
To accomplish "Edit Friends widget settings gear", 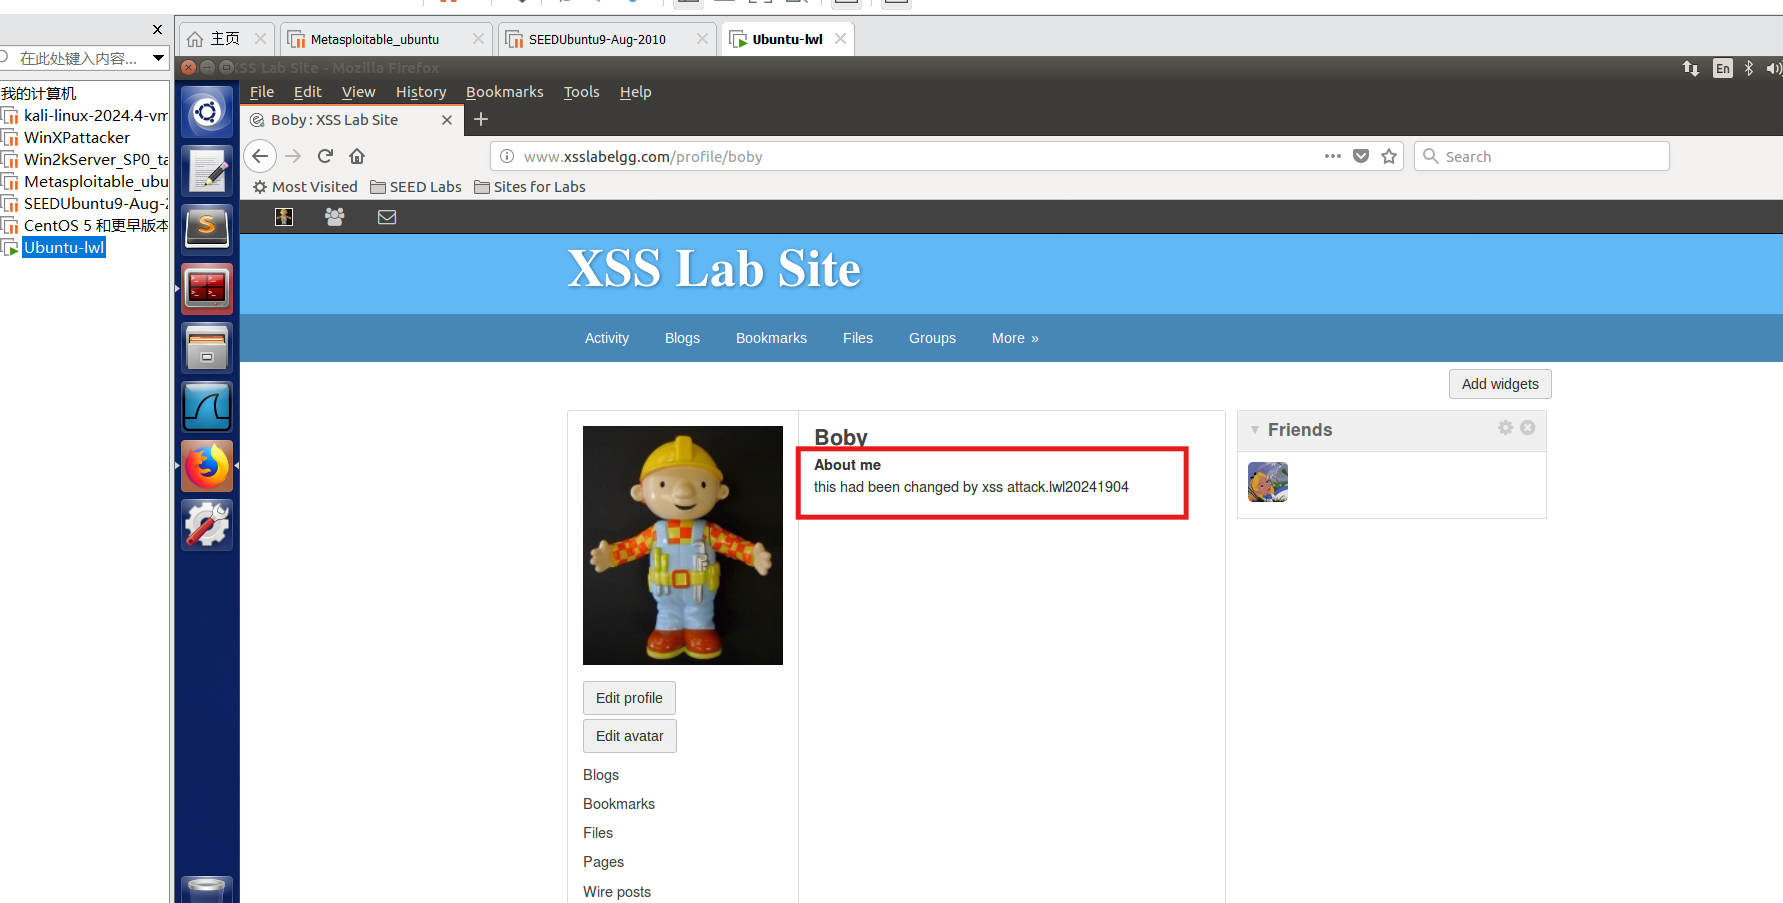I will pyautogui.click(x=1505, y=428).
